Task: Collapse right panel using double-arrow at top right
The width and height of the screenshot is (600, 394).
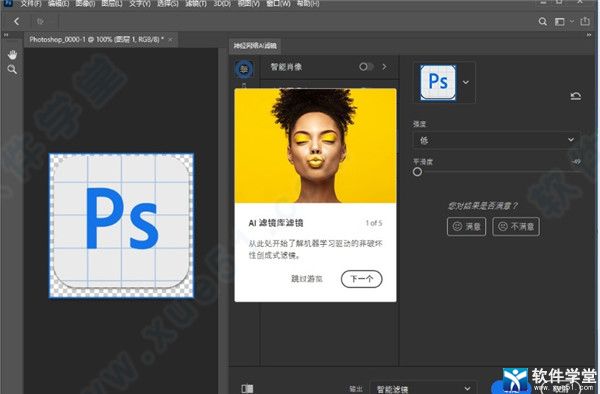Action: 589,35
